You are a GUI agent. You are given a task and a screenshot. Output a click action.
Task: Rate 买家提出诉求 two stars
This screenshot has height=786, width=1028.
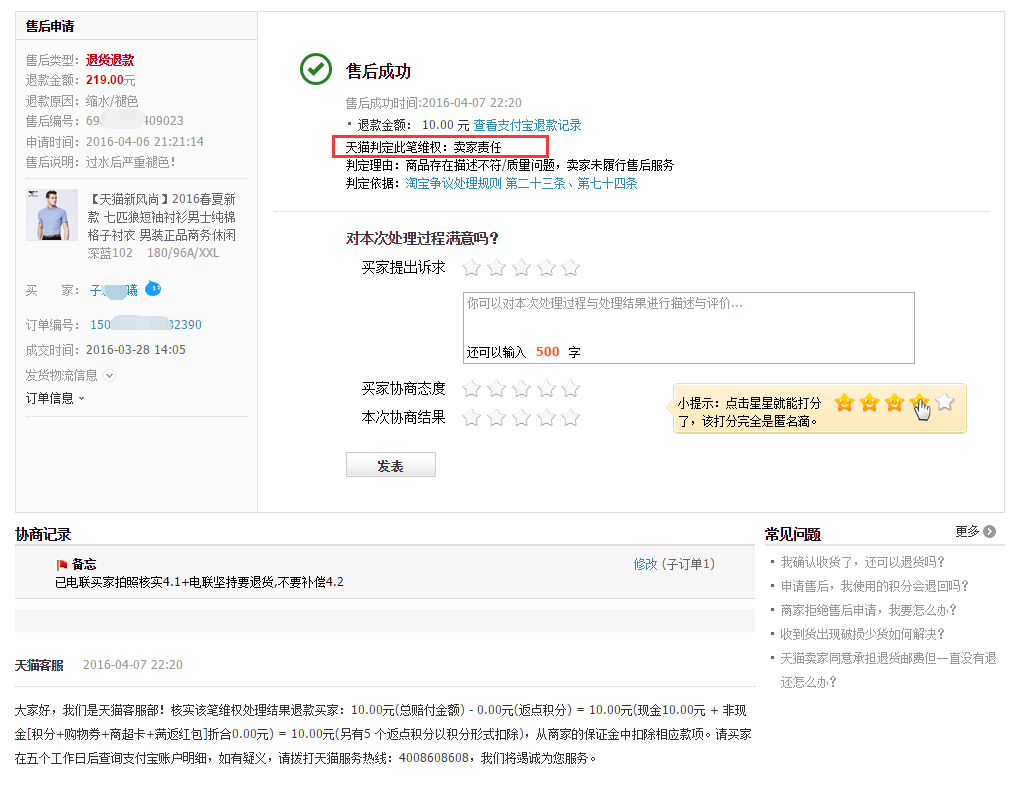(496, 267)
